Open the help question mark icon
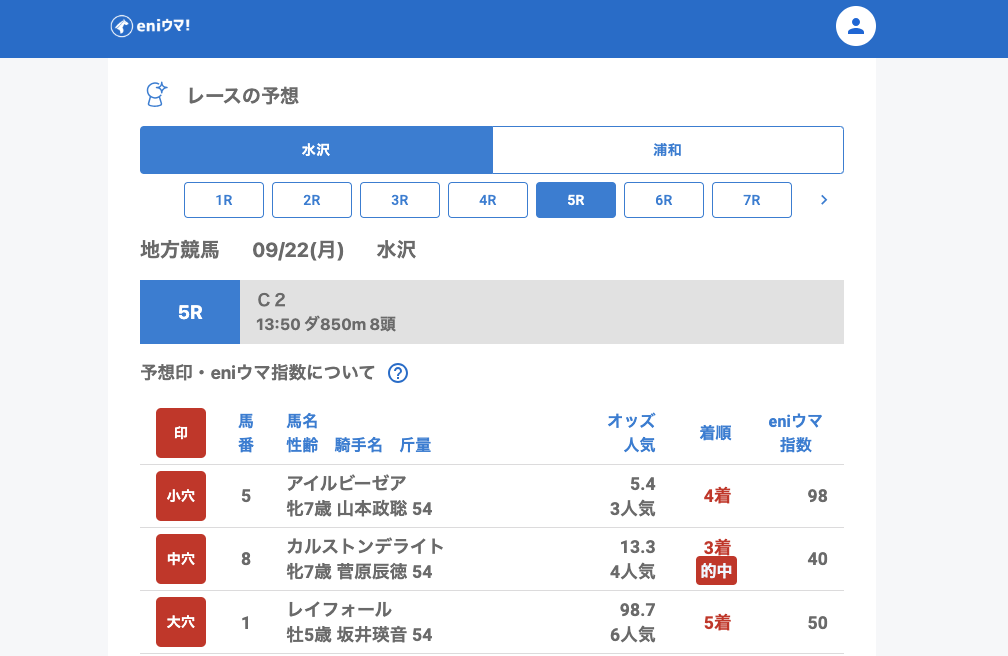Viewport: 1008px width, 656px height. (398, 373)
